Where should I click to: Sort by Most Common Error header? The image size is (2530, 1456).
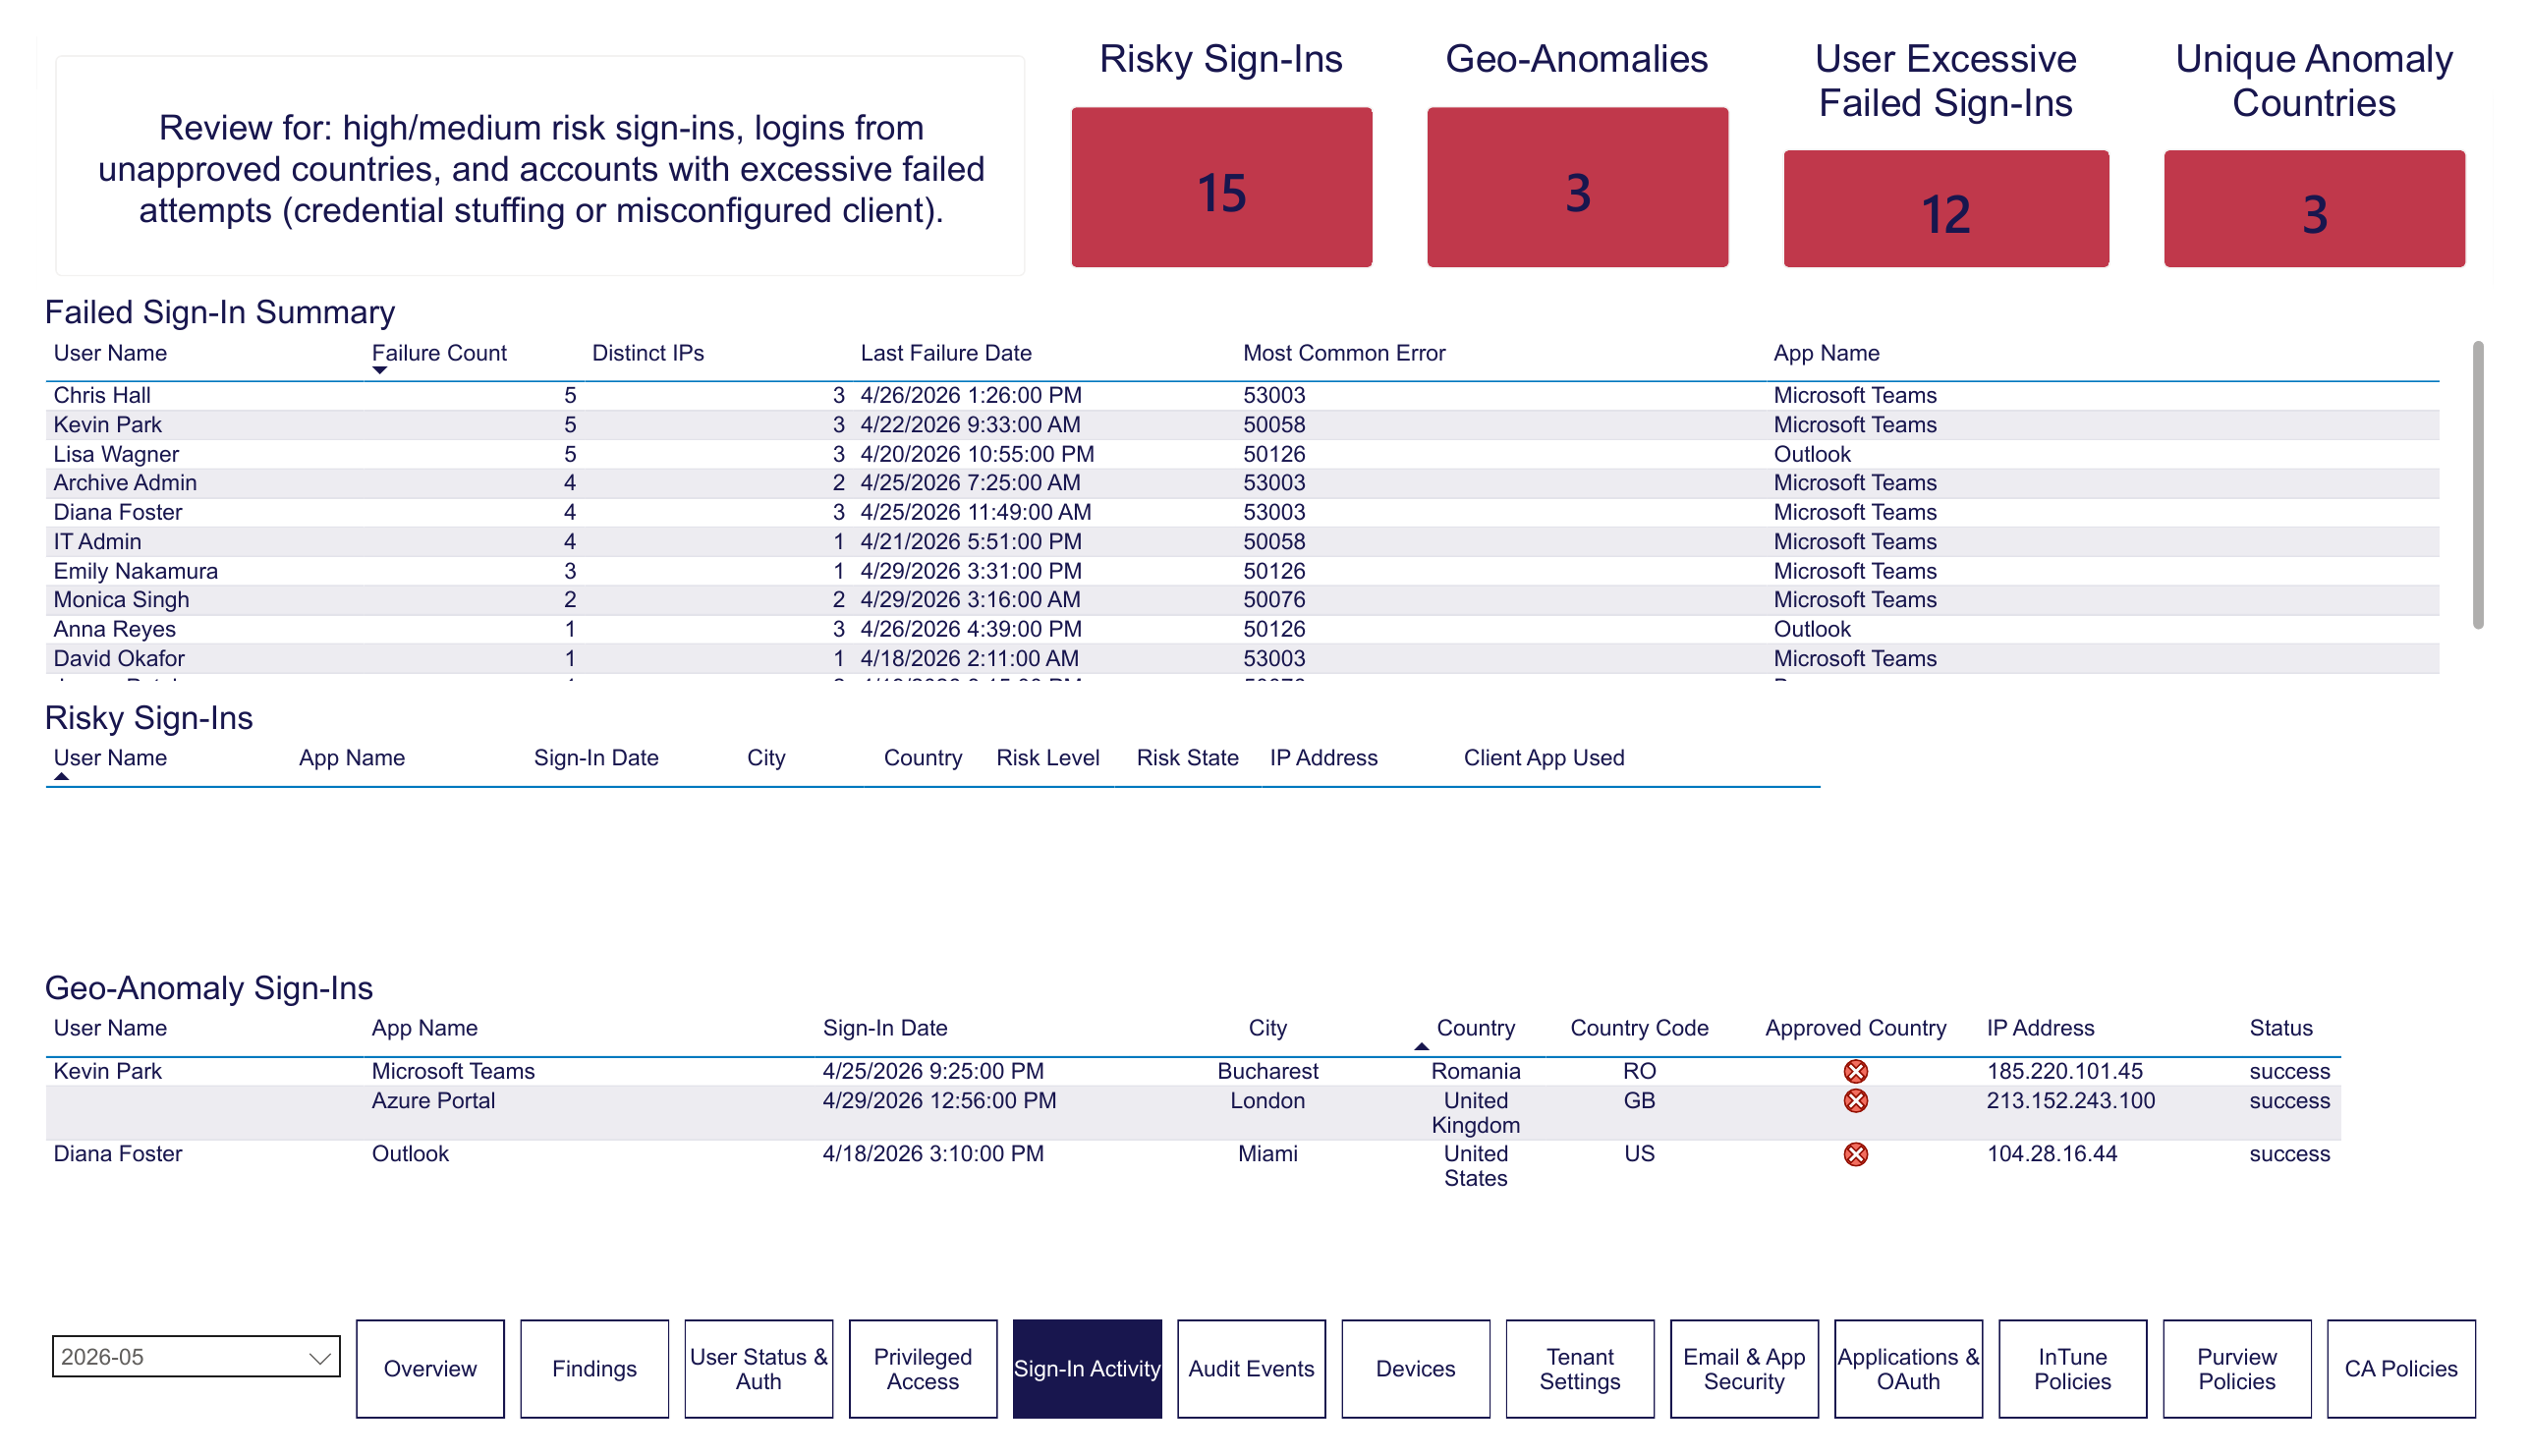pyautogui.click(x=1343, y=353)
